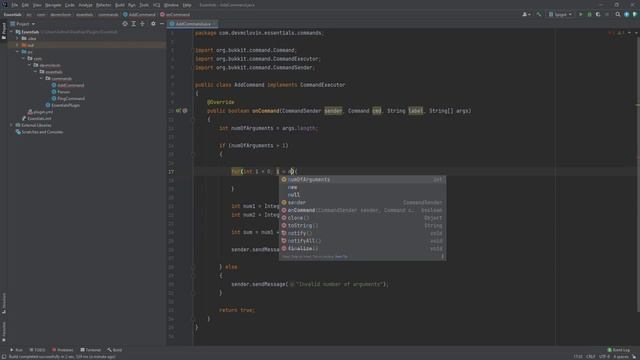
Task: Open Project panel gear settings
Action: point(153,24)
